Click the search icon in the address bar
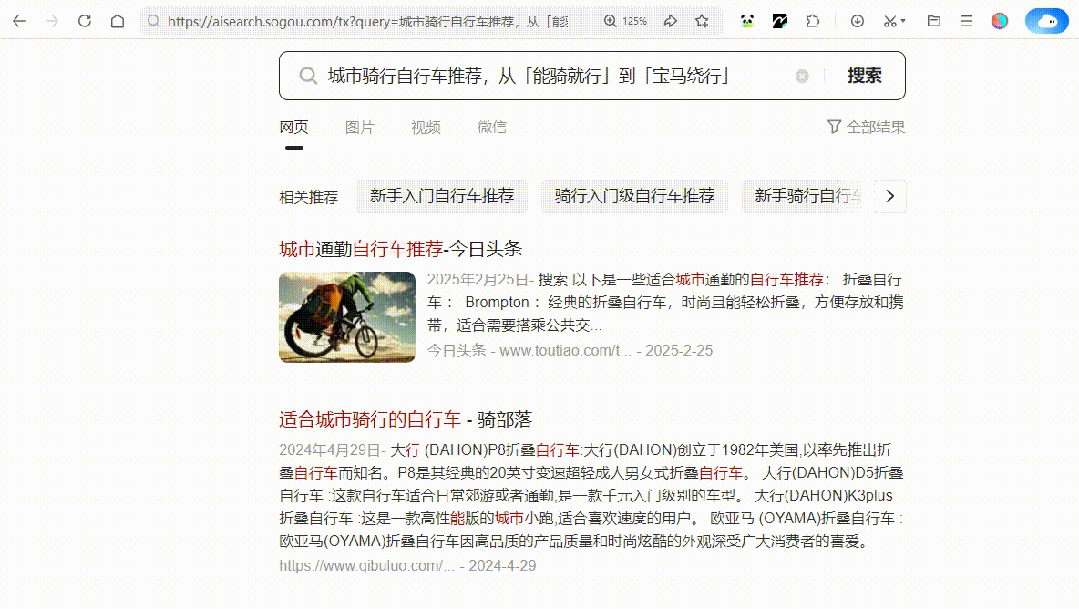Image resolution: width=1079 pixels, height=609 pixels. (154, 21)
